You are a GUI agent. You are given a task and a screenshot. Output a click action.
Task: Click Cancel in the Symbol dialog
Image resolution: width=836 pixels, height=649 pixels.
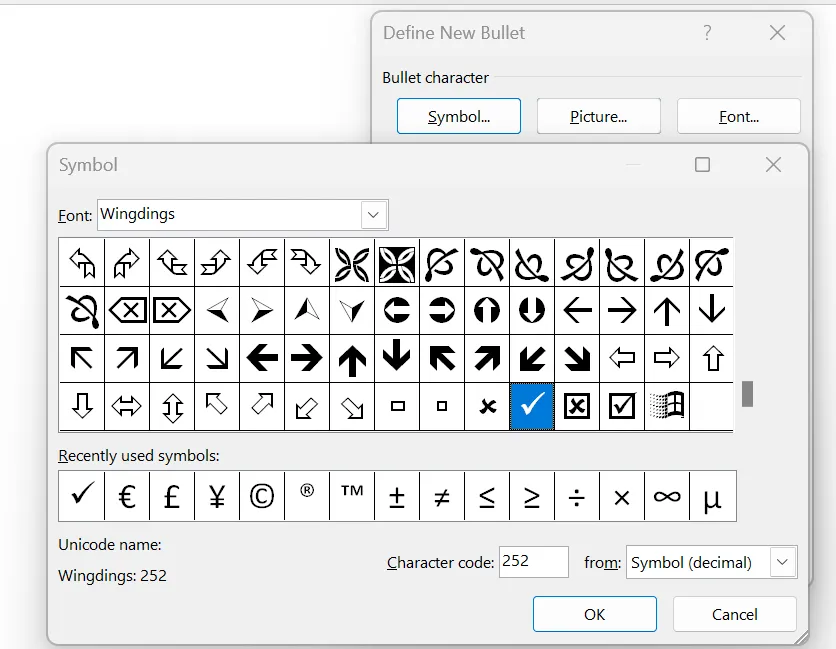(735, 614)
